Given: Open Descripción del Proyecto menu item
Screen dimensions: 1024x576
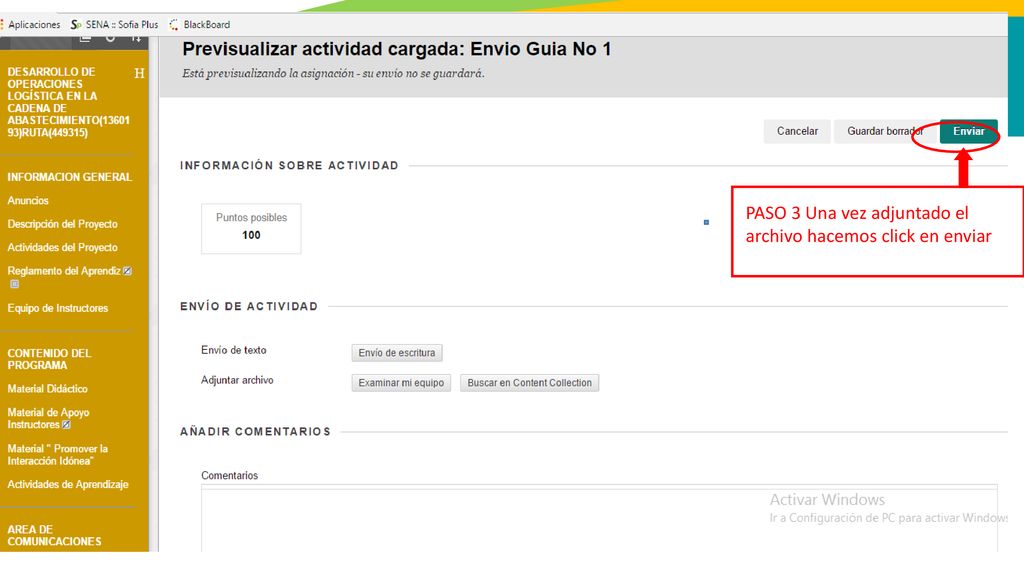Looking at the screenshot, I should [x=63, y=224].
